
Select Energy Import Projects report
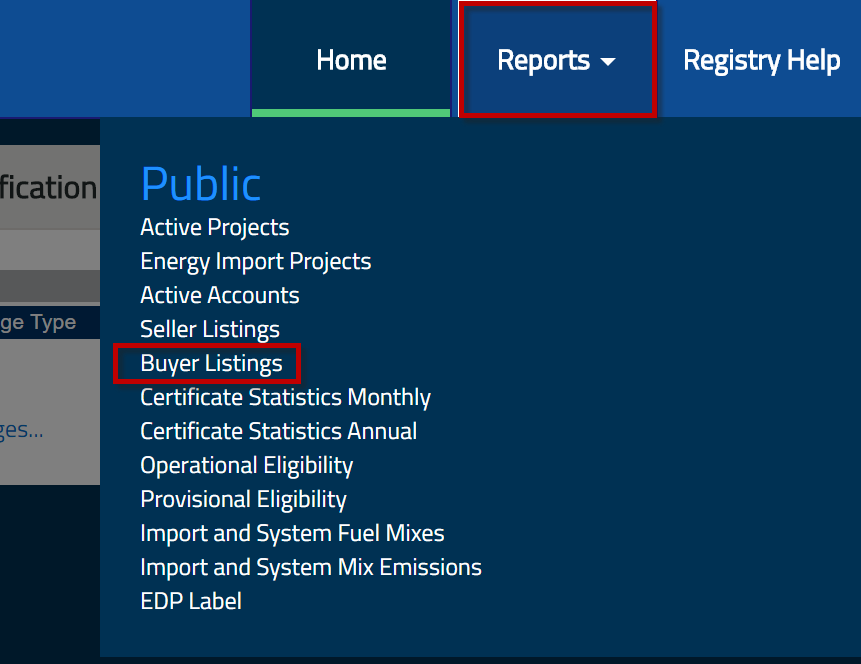(x=255, y=261)
